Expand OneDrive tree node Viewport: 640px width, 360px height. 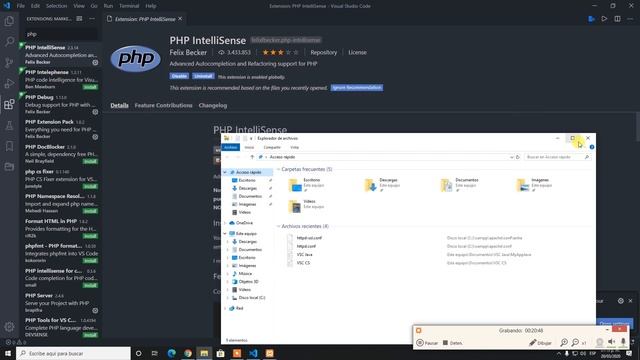(225, 223)
